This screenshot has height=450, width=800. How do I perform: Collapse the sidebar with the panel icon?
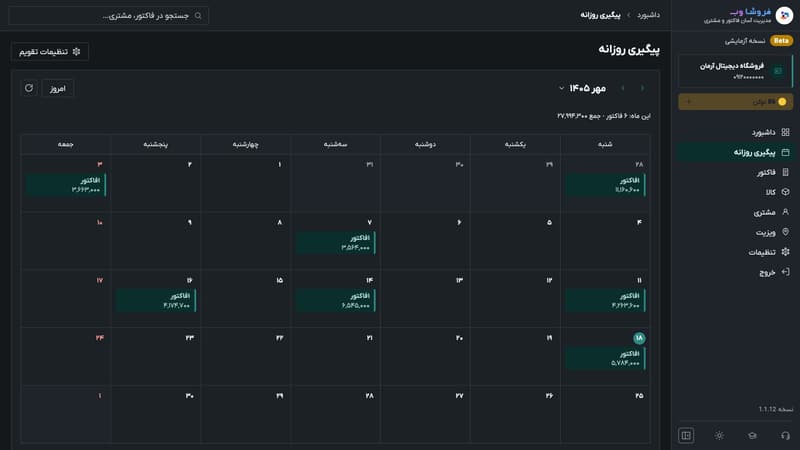[x=686, y=435]
